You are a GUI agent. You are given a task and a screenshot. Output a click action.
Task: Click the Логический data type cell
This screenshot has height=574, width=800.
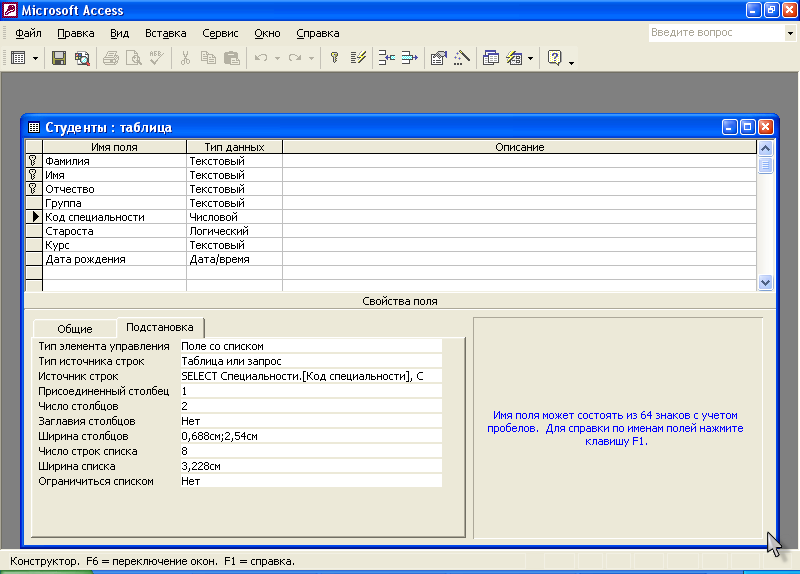235,231
